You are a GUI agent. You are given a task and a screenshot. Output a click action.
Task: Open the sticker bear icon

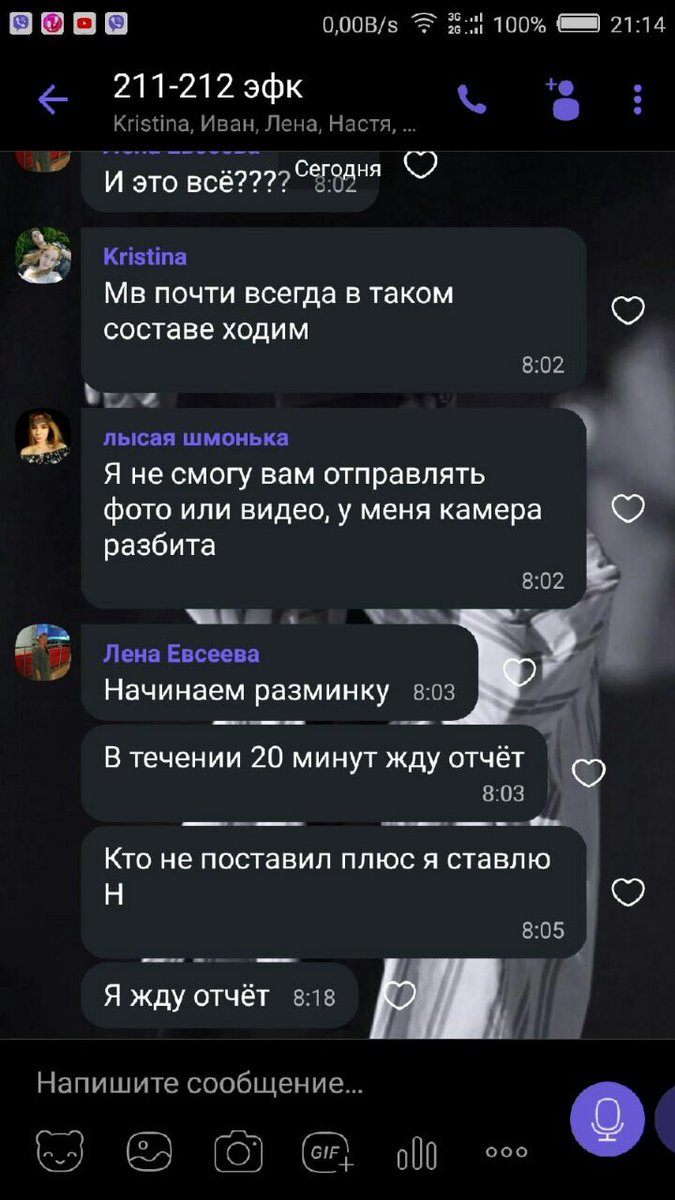pos(60,1152)
